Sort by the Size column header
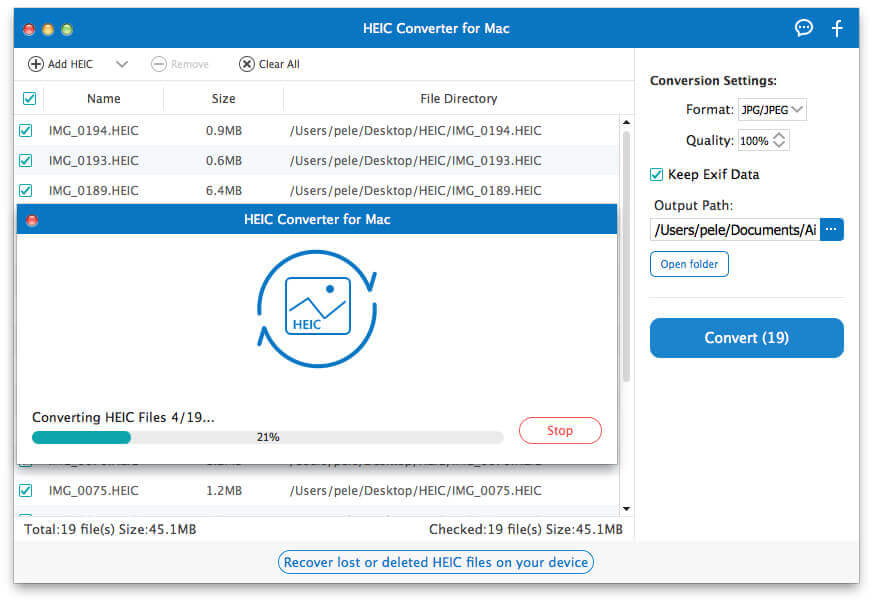 coord(223,99)
